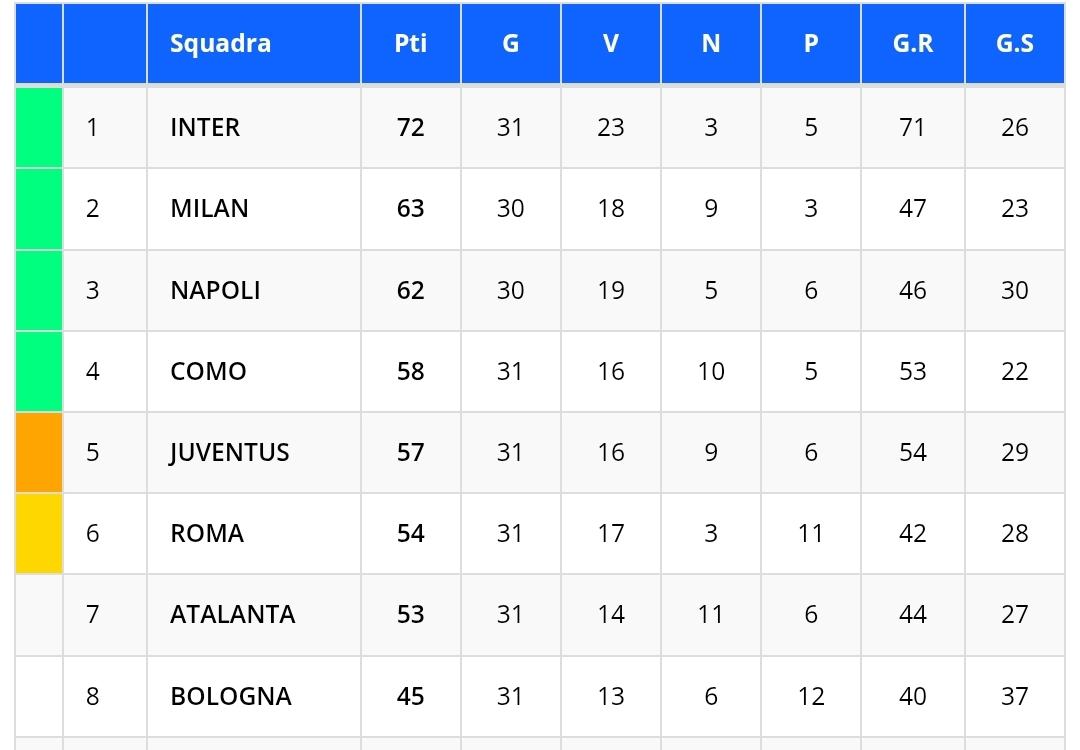Select the NAPOLI team name
The width and height of the screenshot is (1080, 750).
click(x=215, y=290)
